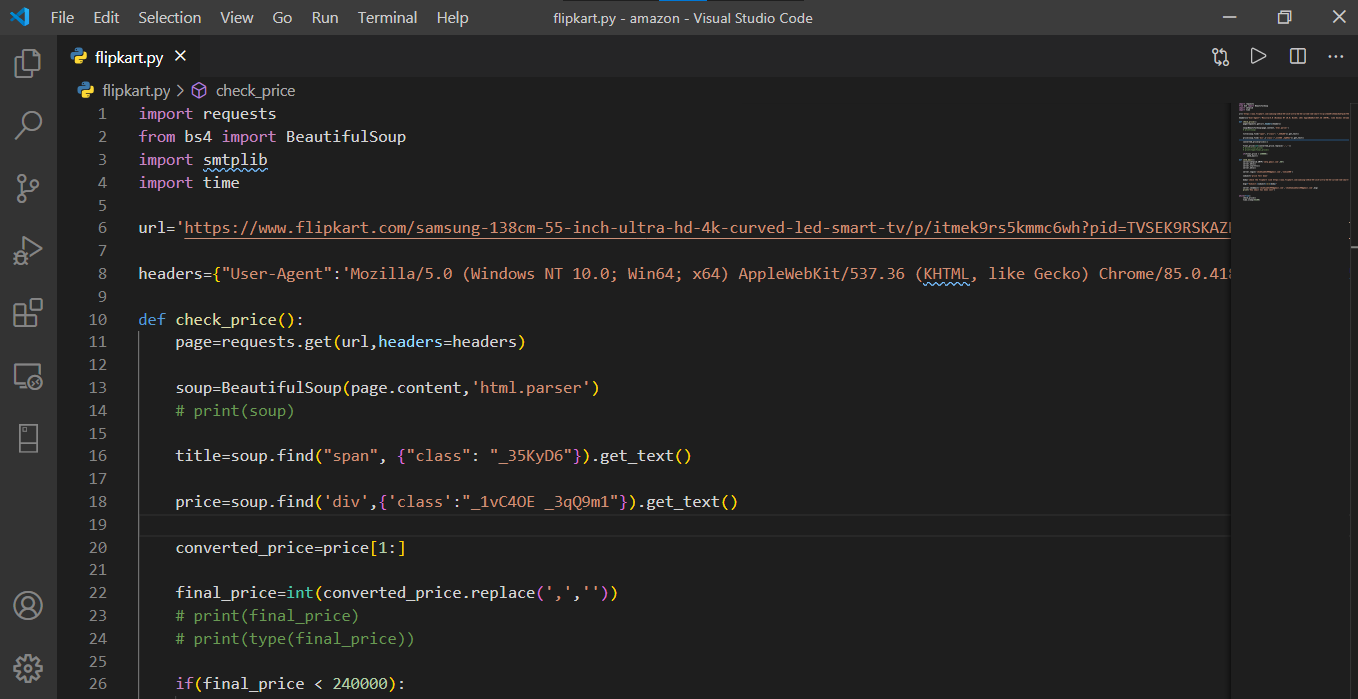Click 'html.parser' string on line 13
The width and height of the screenshot is (1358, 699).
[535, 388]
